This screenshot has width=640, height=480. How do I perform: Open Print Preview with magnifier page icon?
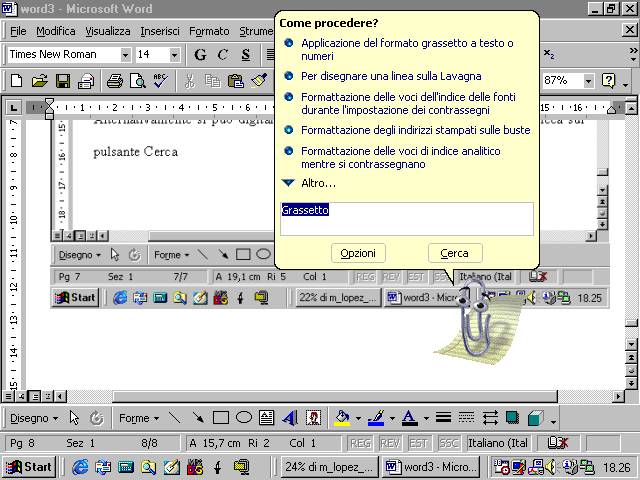coord(138,80)
